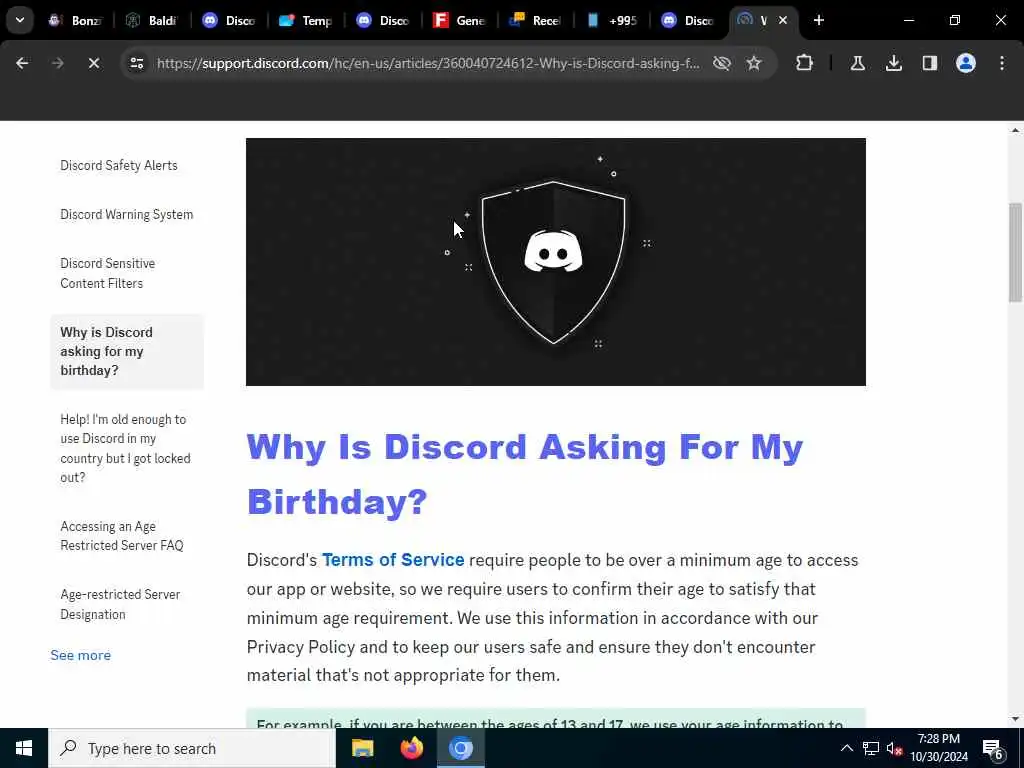Image resolution: width=1024 pixels, height=768 pixels.
Task: Open the tab search dropdown arrow
Action: (x=20, y=20)
